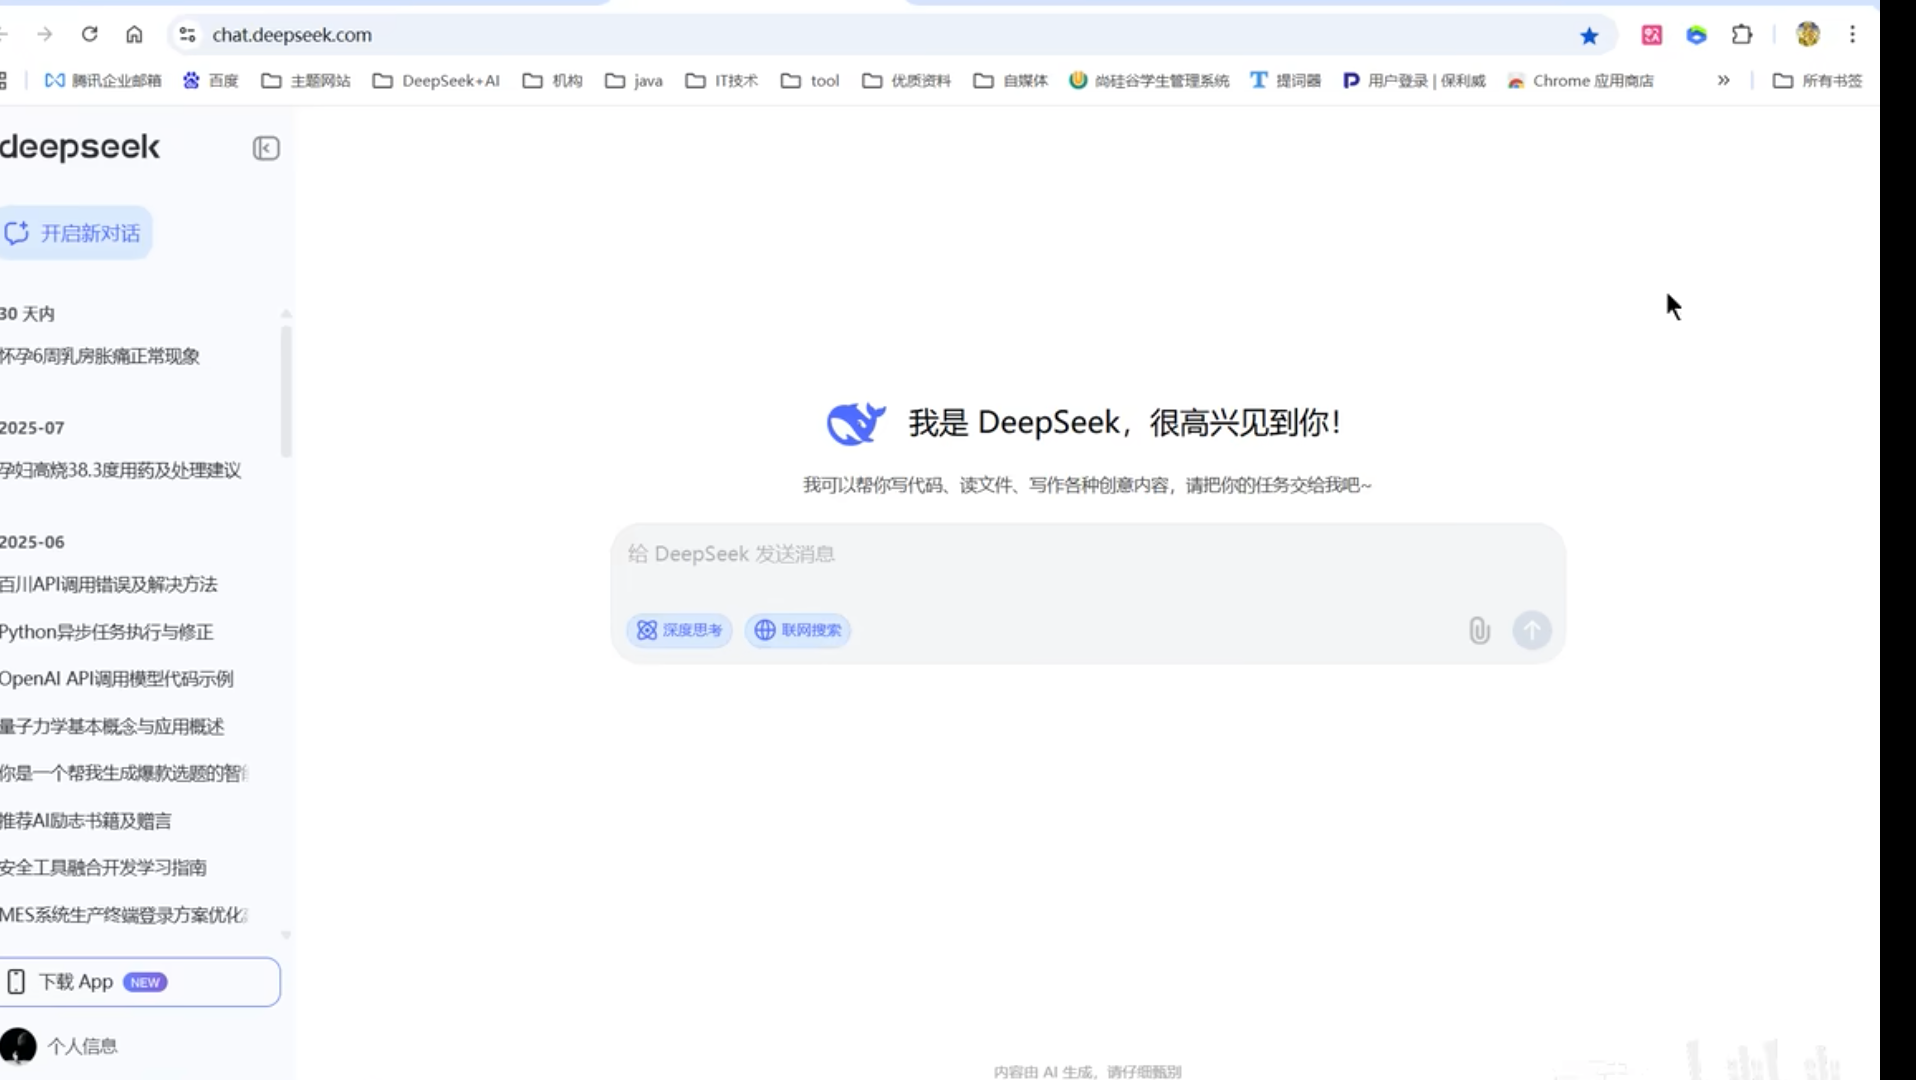Open the java bookmark folder
The image size is (1916, 1080).
634,81
